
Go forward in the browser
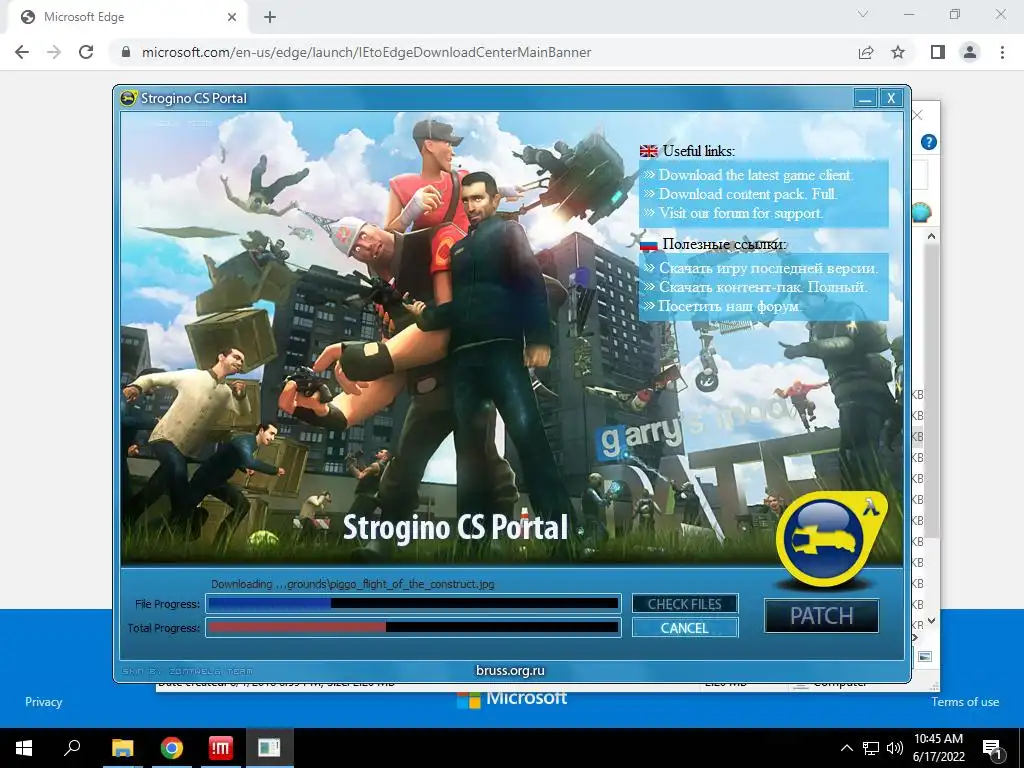54,52
